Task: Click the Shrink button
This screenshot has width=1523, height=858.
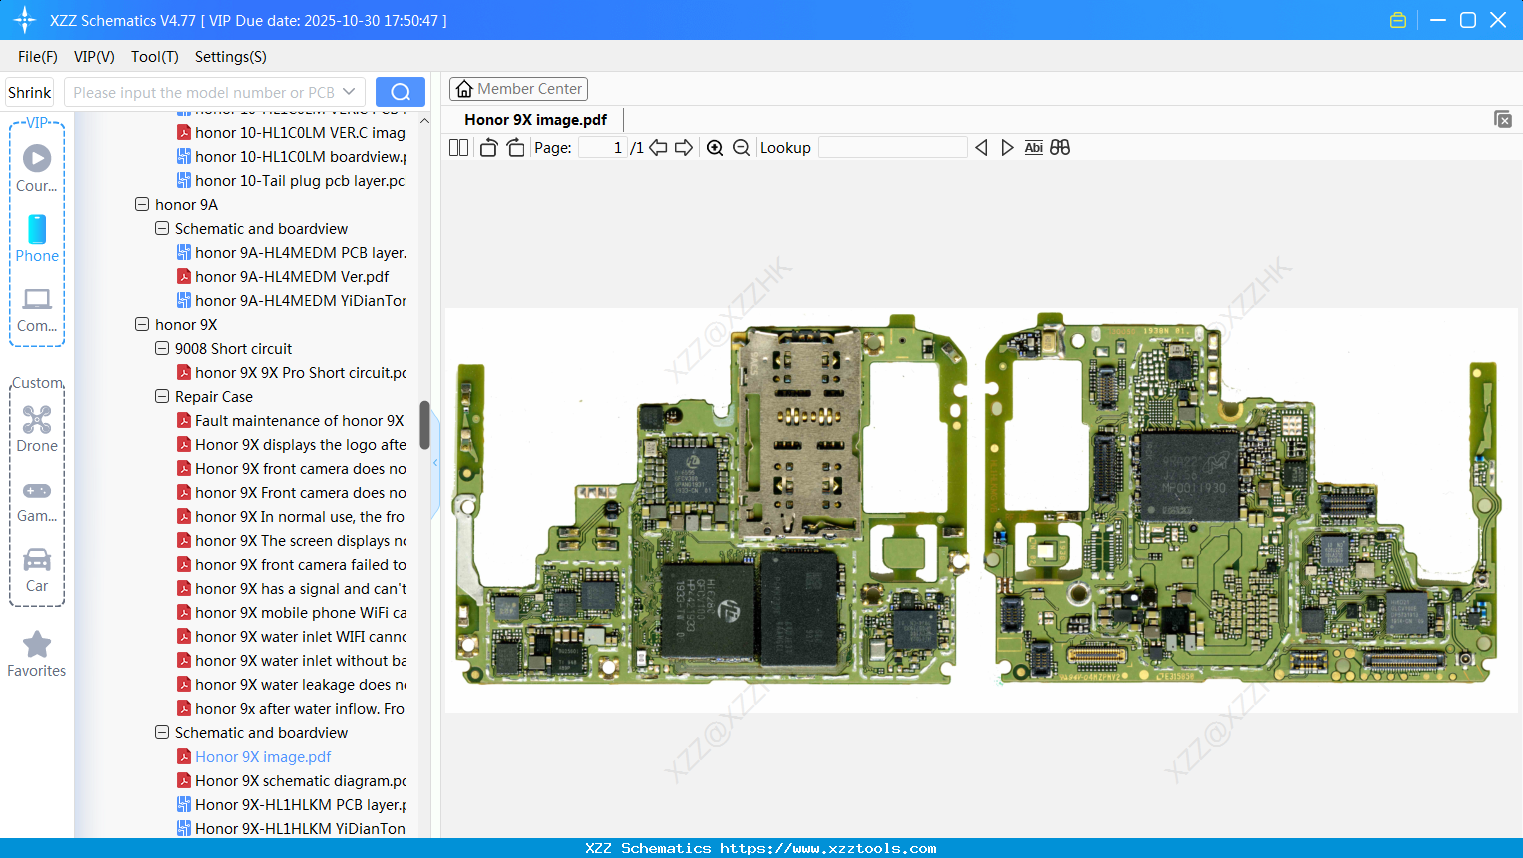Action: (x=30, y=92)
